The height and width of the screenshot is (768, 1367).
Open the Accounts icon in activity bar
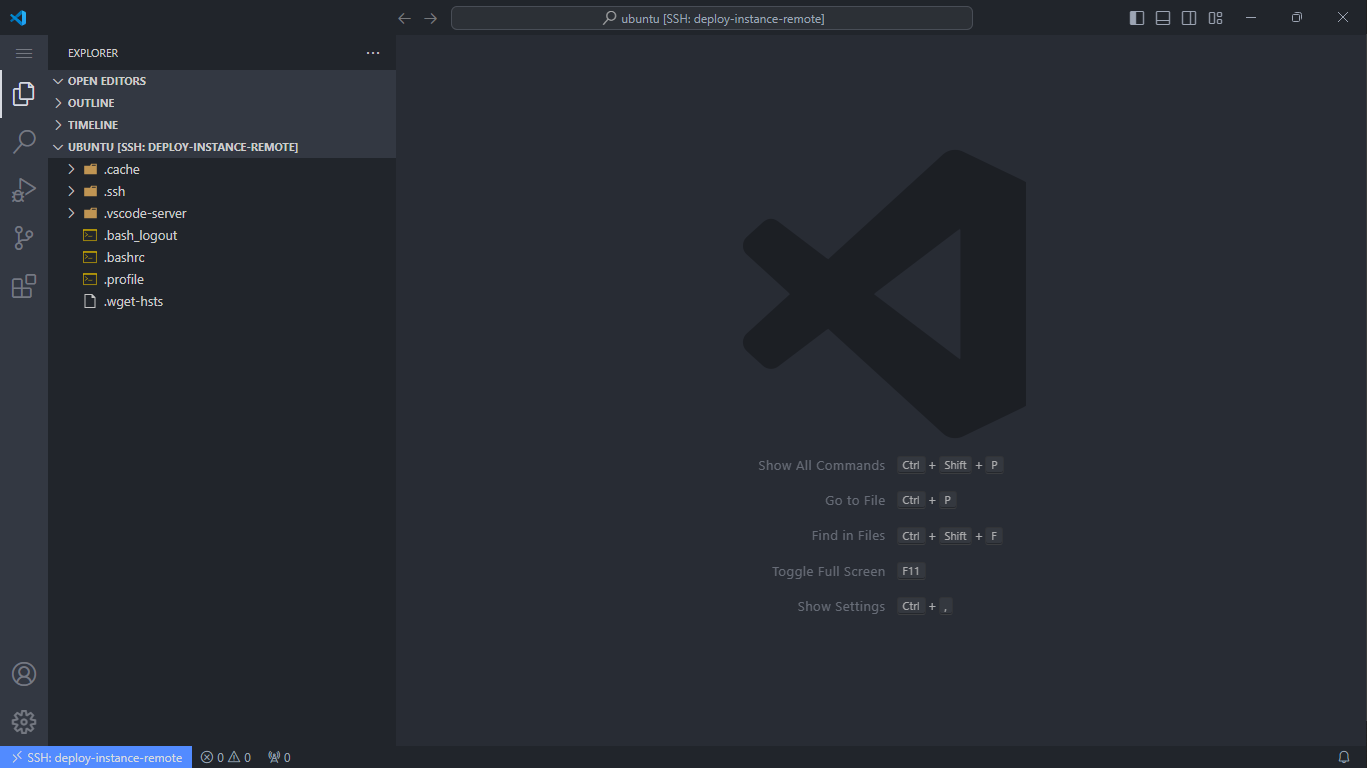[24, 674]
